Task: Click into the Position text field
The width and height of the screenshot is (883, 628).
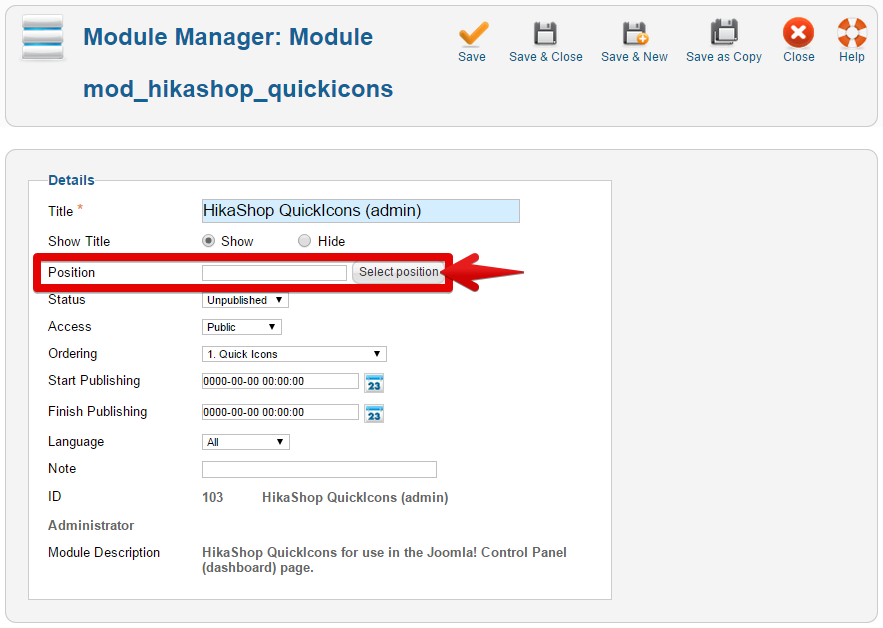Action: pos(274,273)
